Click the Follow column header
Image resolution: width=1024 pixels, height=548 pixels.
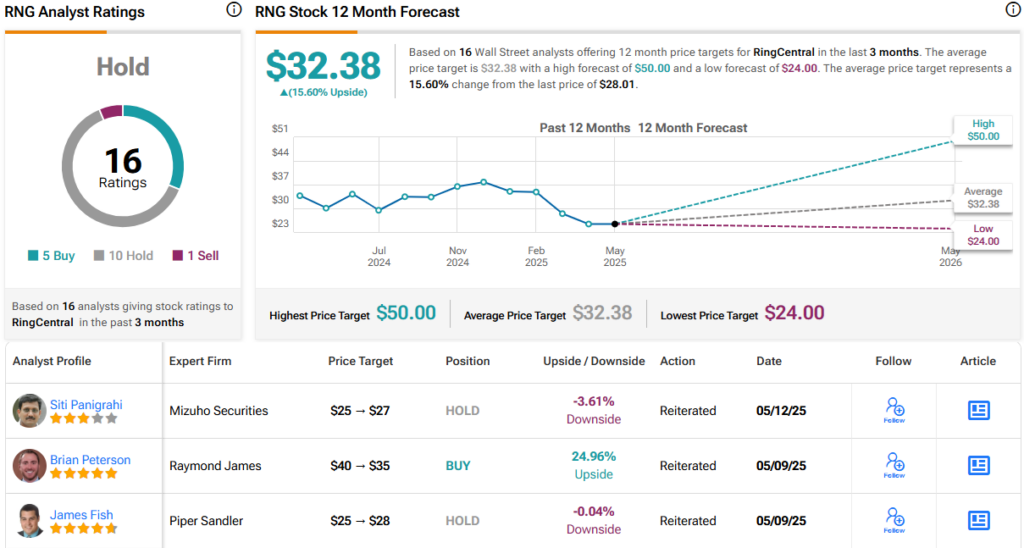[893, 361]
